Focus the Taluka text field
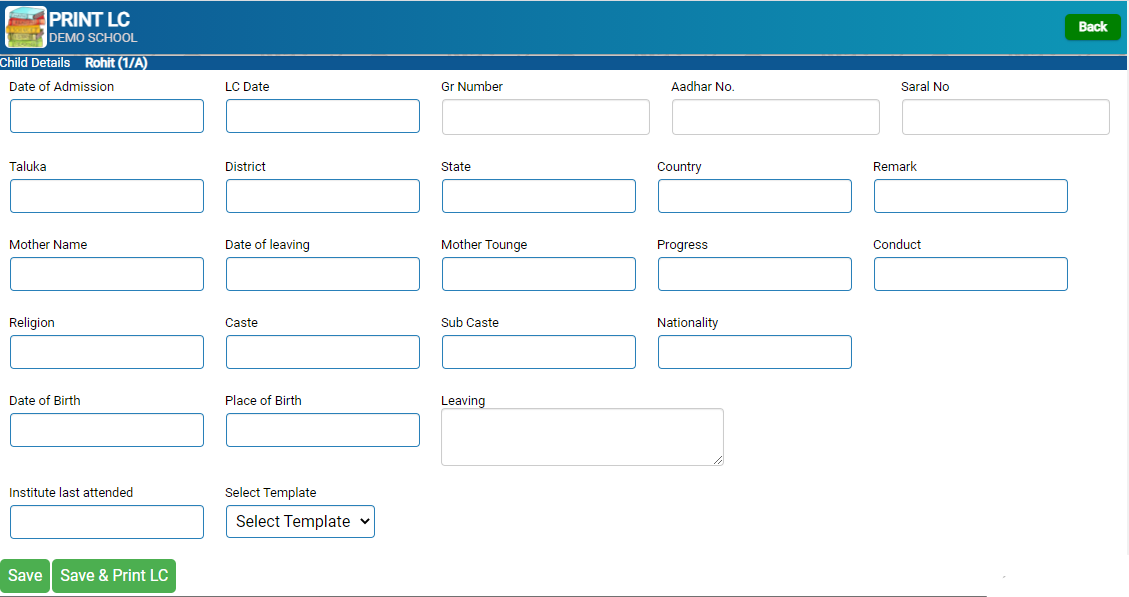The height and width of the screenshot is (597, 1129). point(107,196)
